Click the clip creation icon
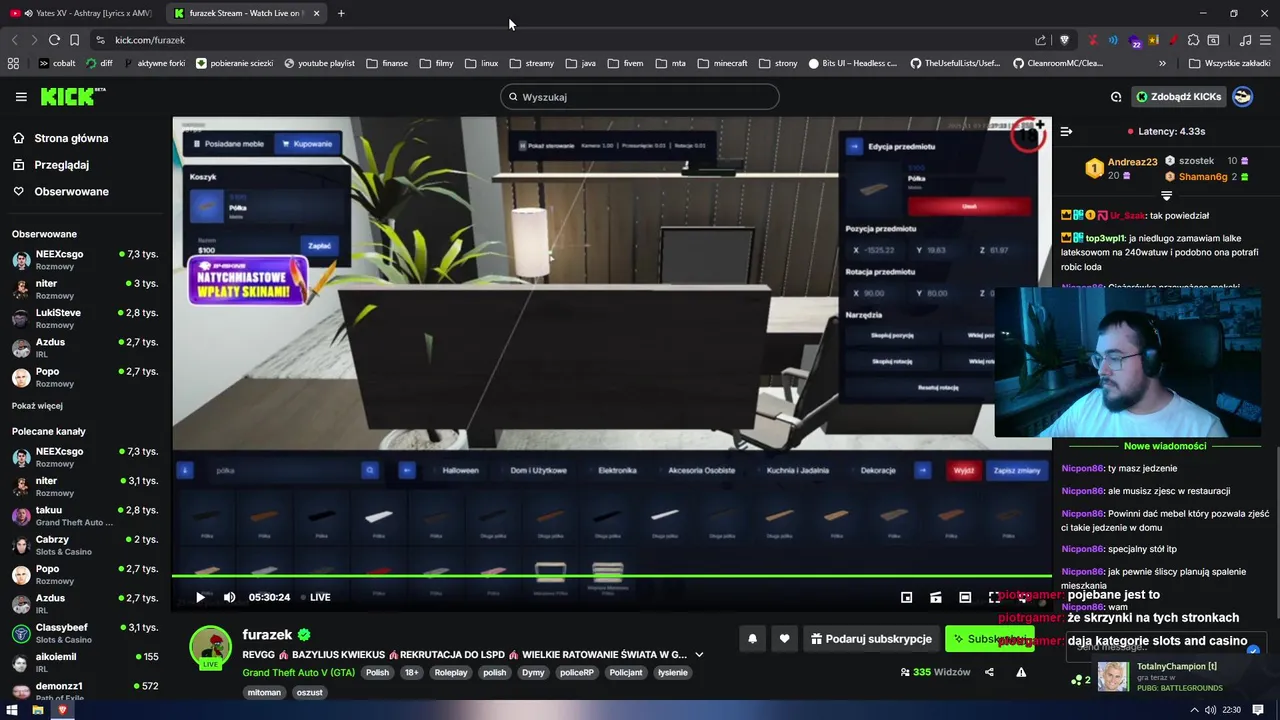The image size is (1280, 720). click(935, 597)
